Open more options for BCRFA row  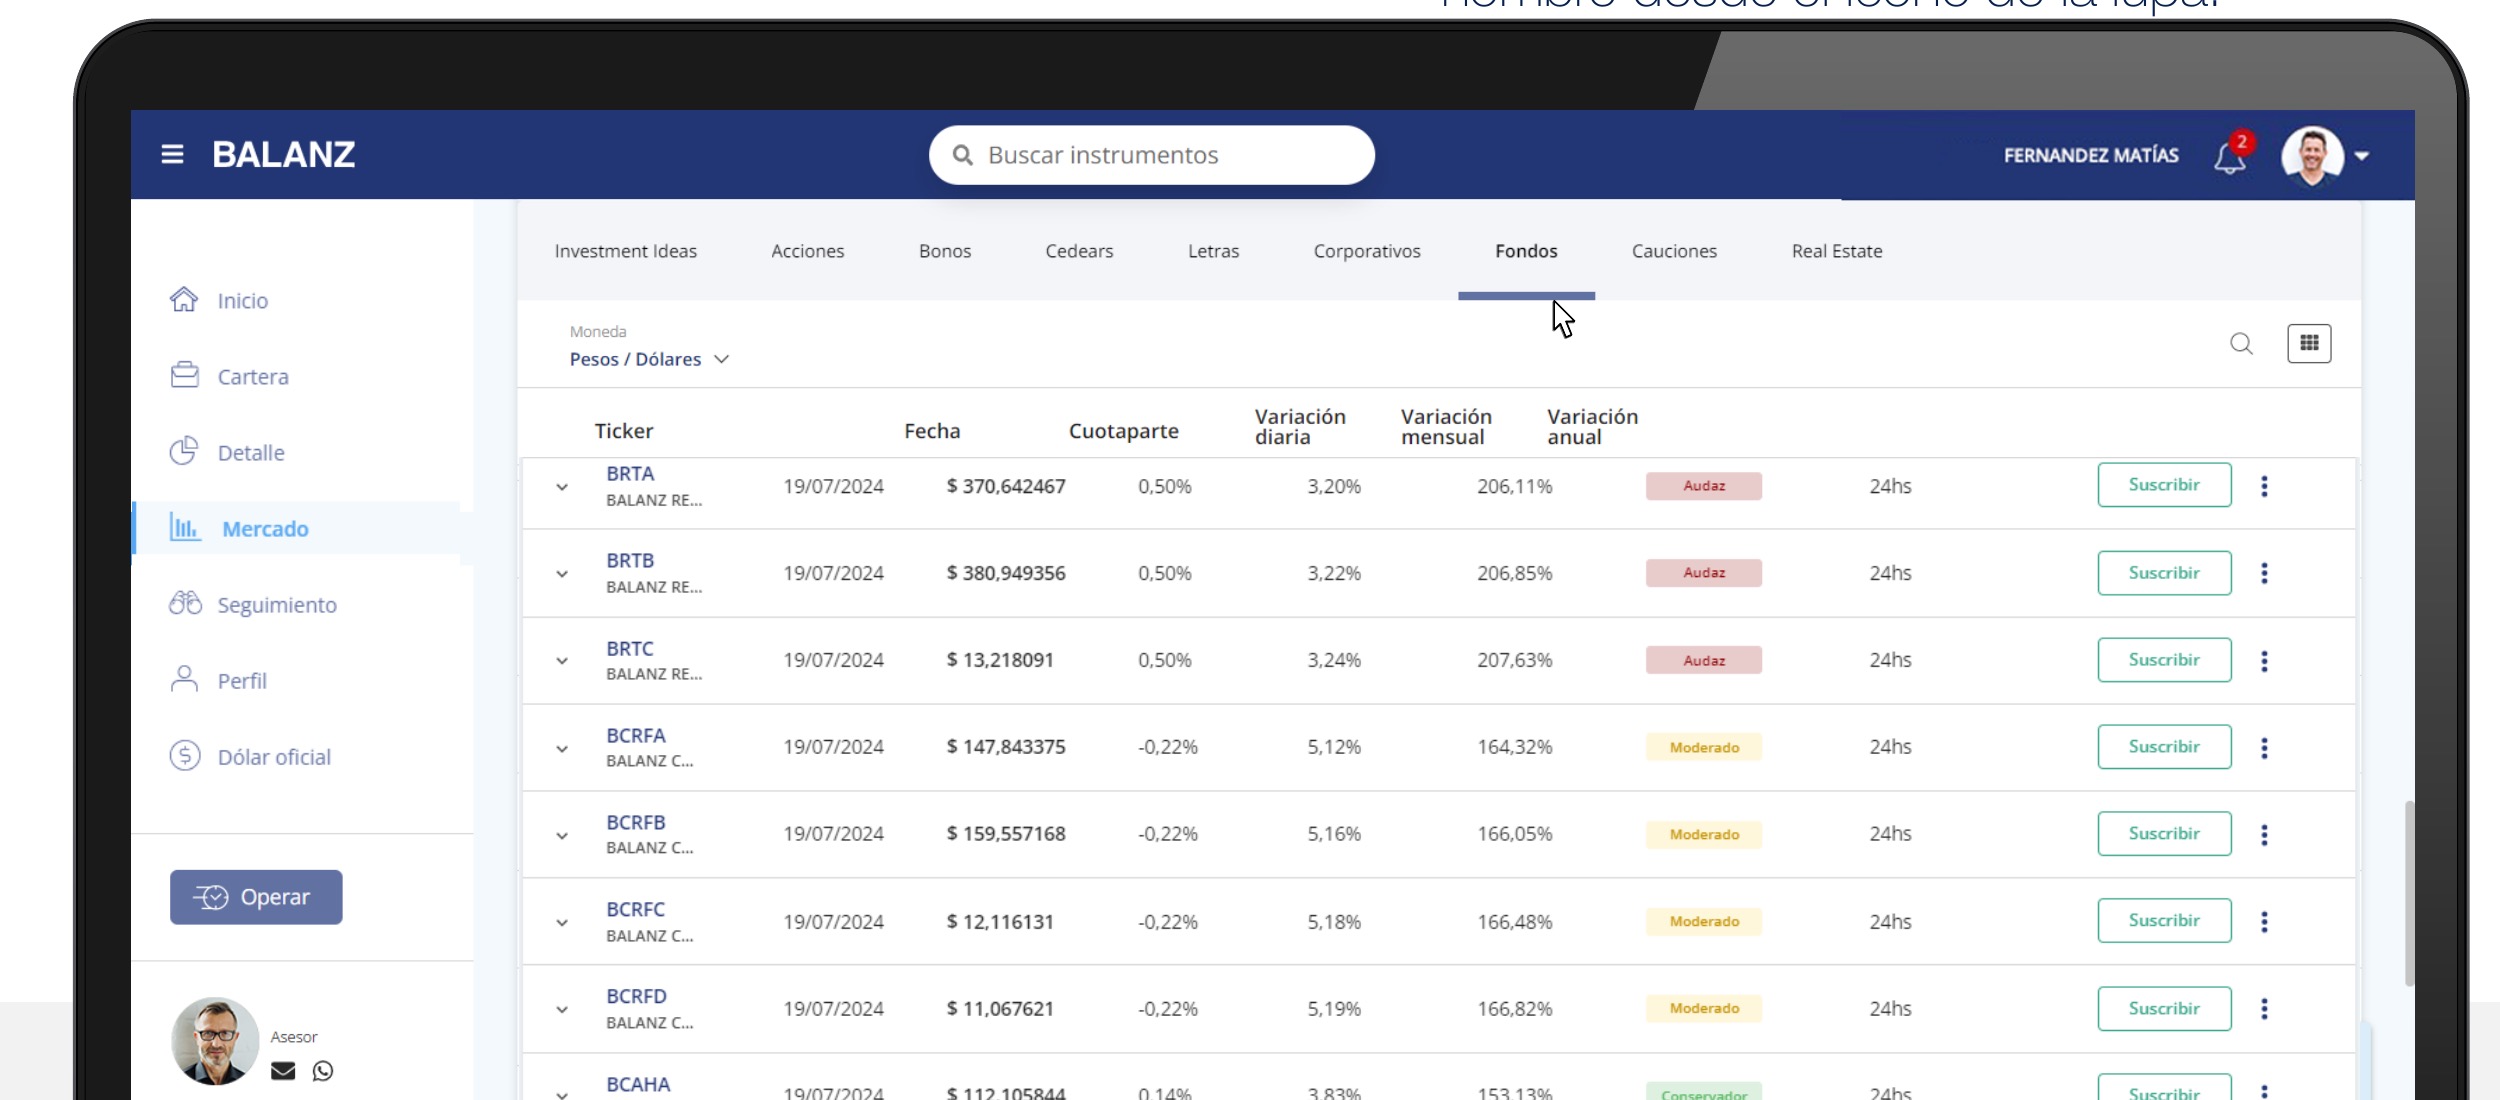[x=2264, y=748]
